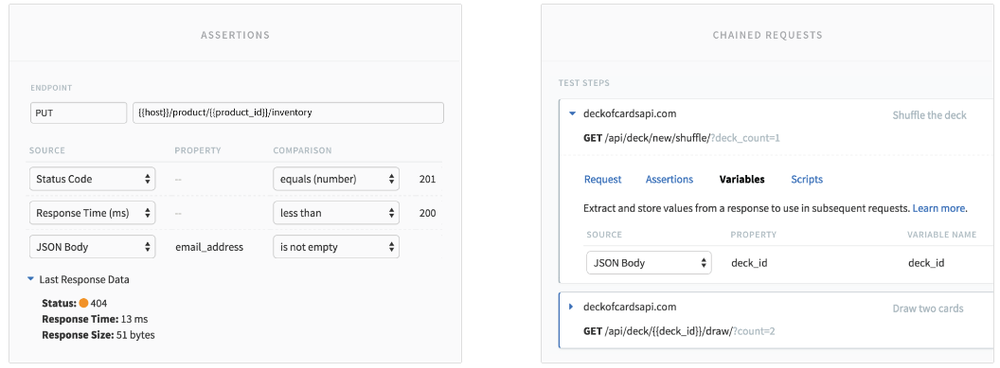Switch to the Scripts tab

click(807, 179)
